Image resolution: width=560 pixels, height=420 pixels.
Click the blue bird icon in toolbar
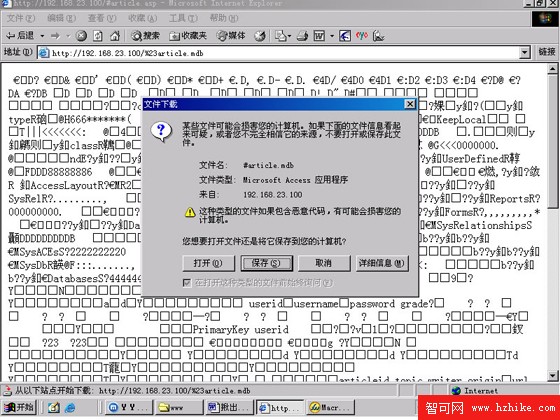point(345,36)
